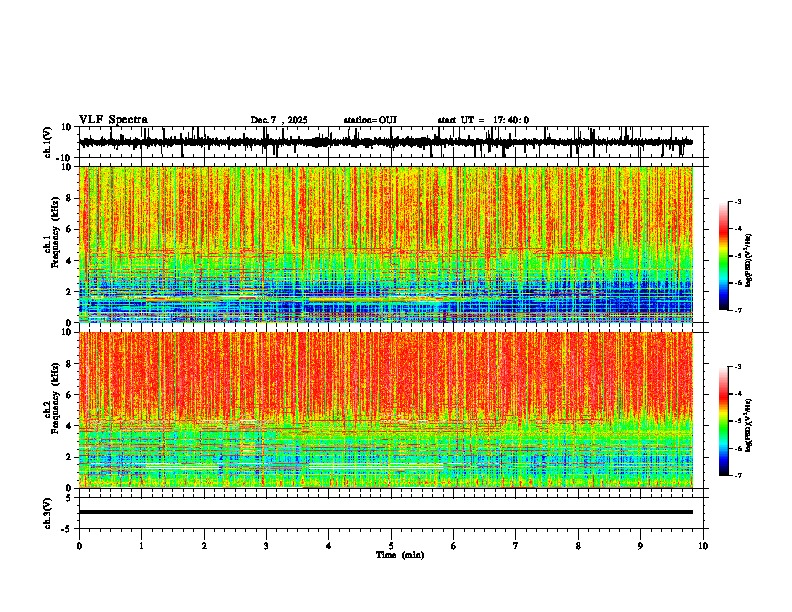
Task: Click the time axis tick label "8"
Action: point(578,546)
